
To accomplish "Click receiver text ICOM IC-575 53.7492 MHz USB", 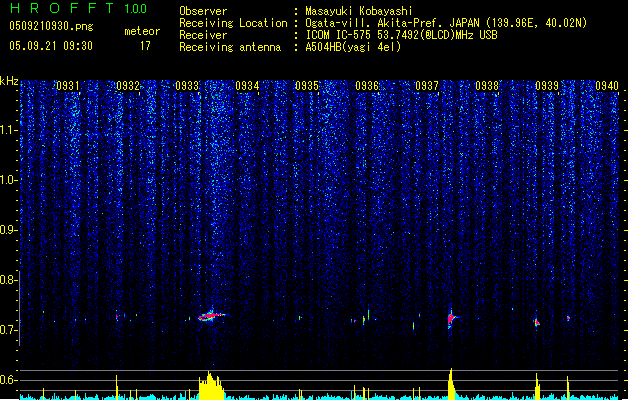I will point(401,35).
